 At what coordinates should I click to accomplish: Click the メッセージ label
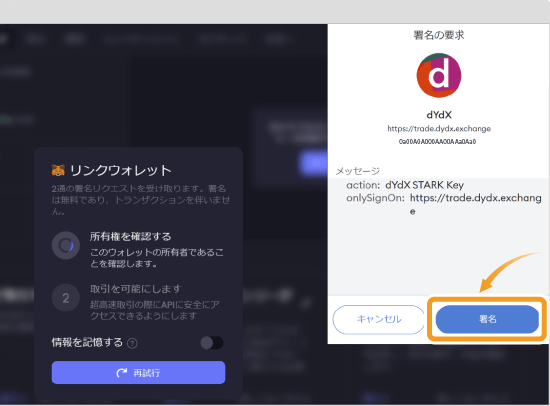click(x=358, y=171)
